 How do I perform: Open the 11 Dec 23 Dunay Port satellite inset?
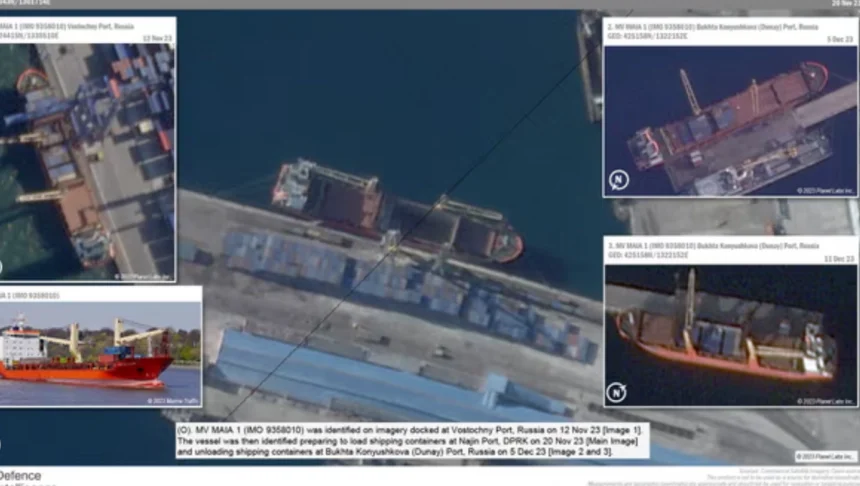731,335
